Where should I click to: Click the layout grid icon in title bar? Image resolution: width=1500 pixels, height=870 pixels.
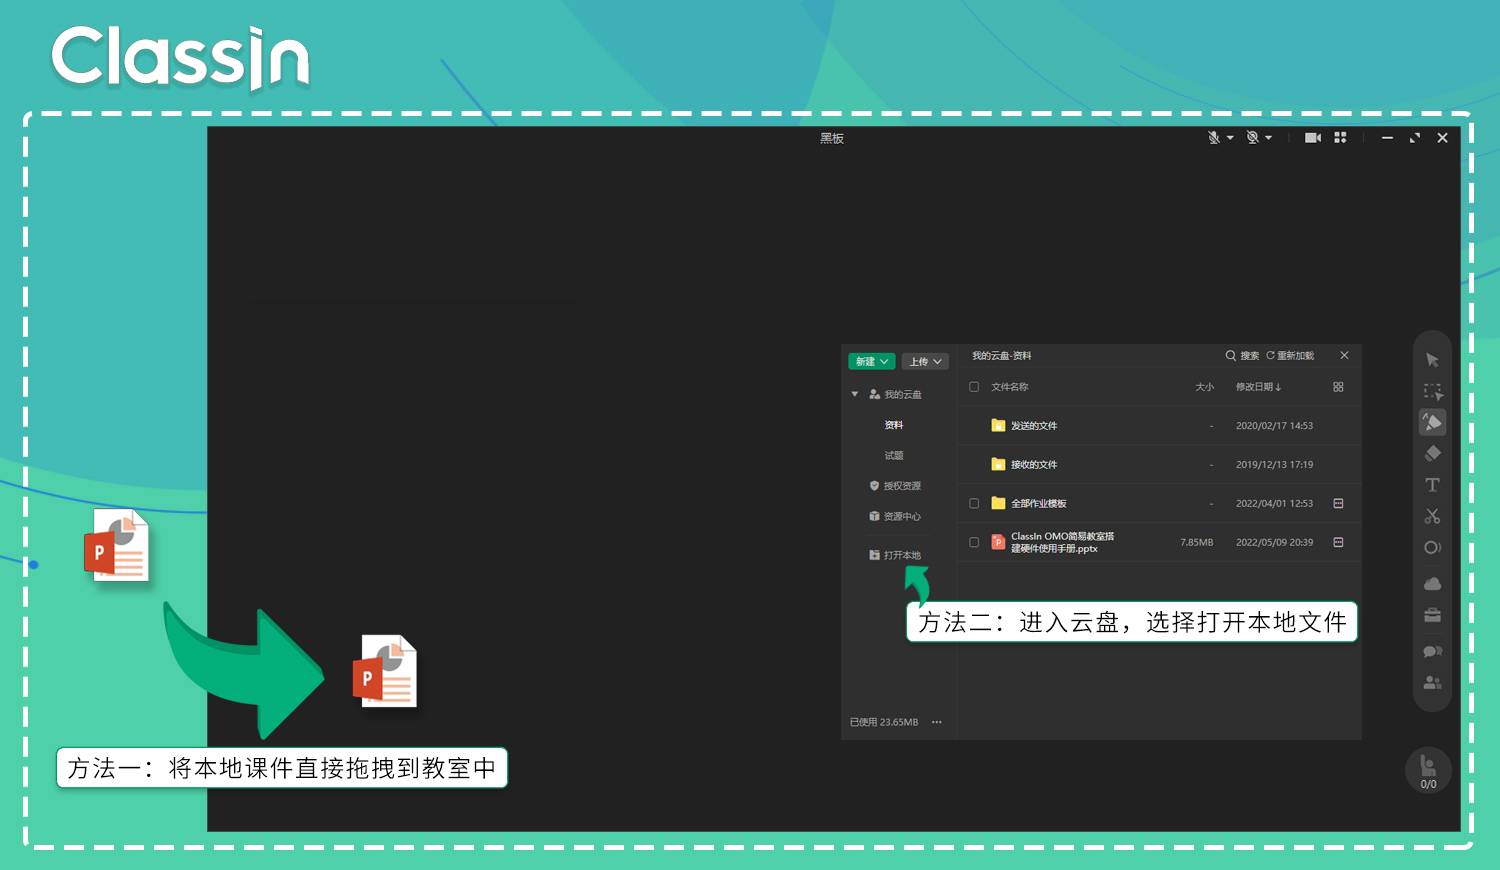[1340, 138]
